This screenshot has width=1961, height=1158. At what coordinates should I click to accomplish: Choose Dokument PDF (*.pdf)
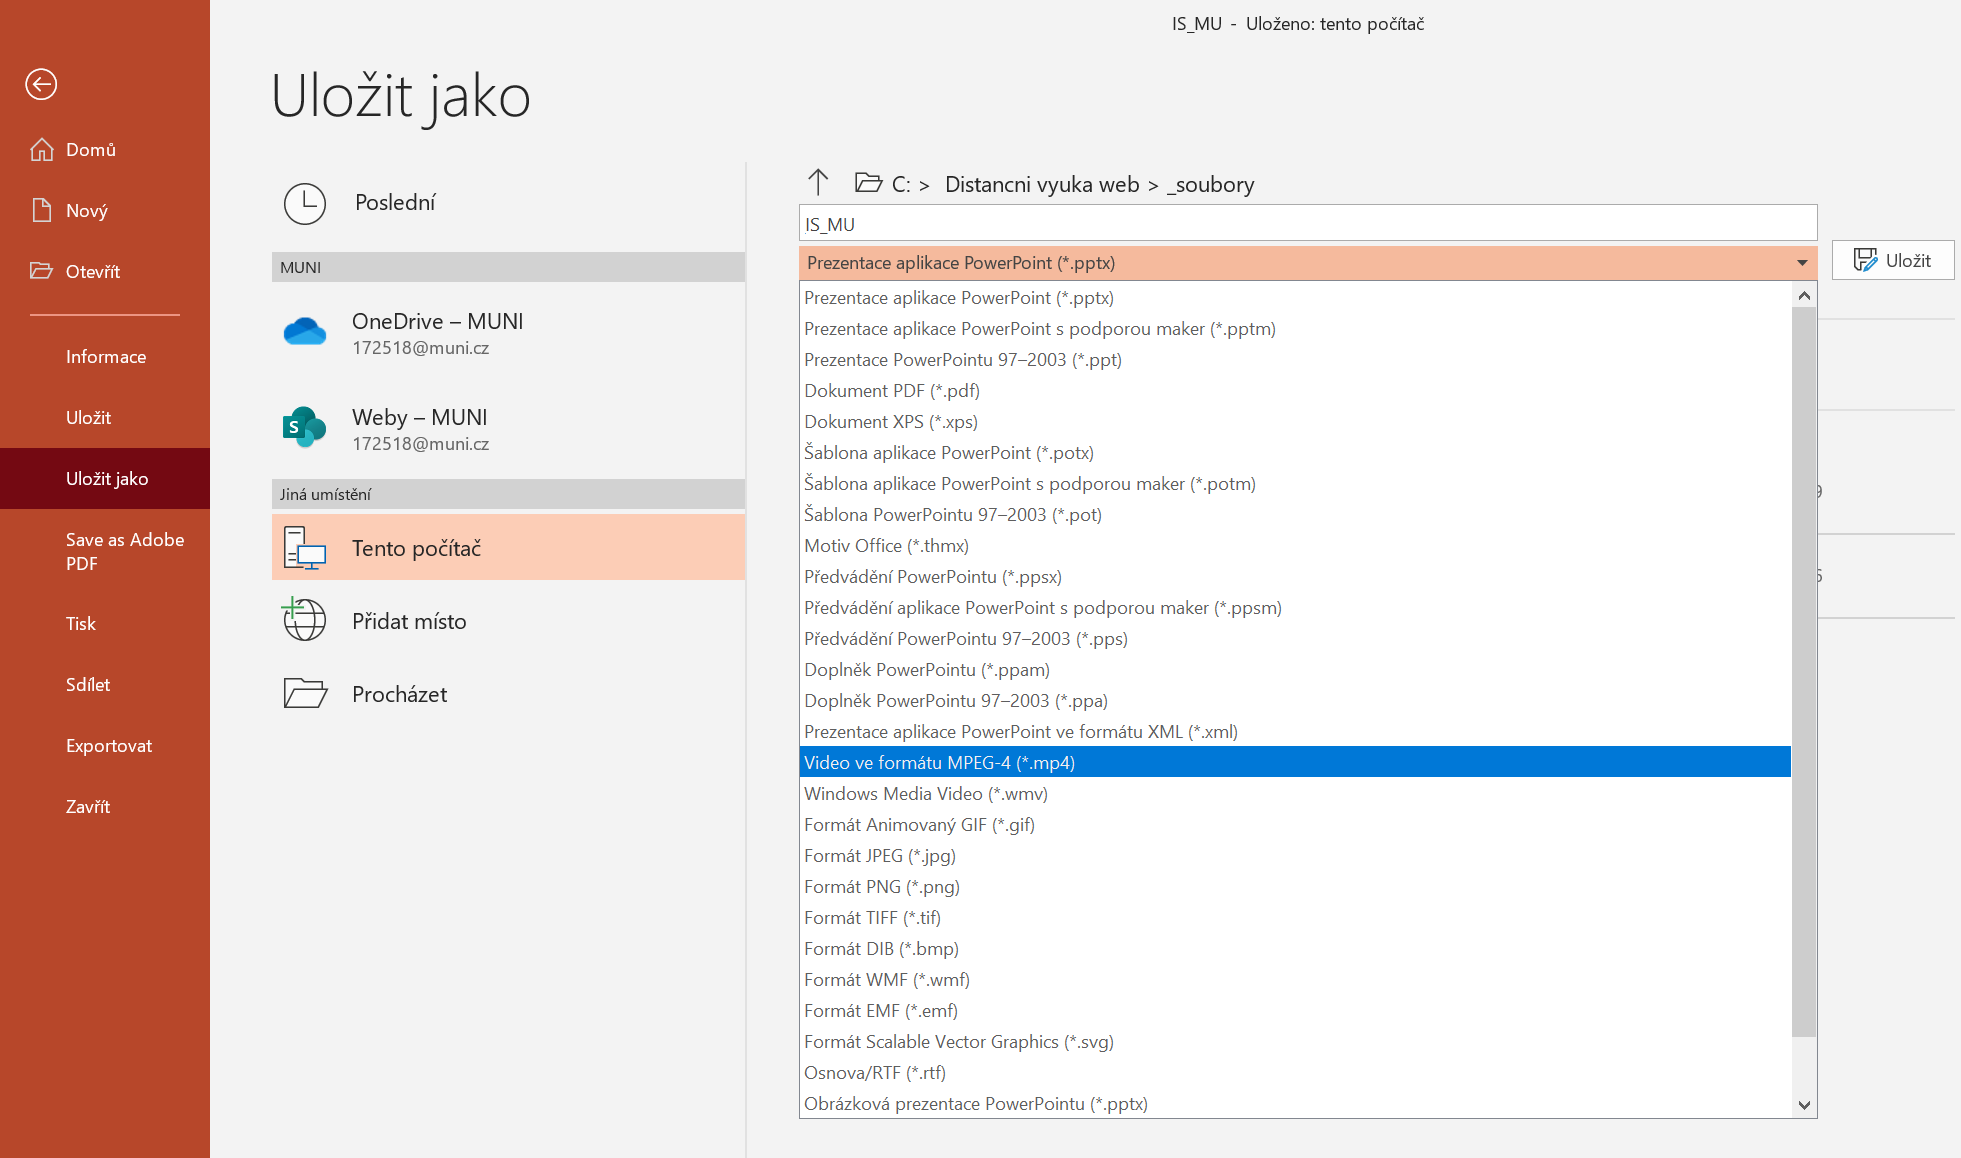[1295, 391]
